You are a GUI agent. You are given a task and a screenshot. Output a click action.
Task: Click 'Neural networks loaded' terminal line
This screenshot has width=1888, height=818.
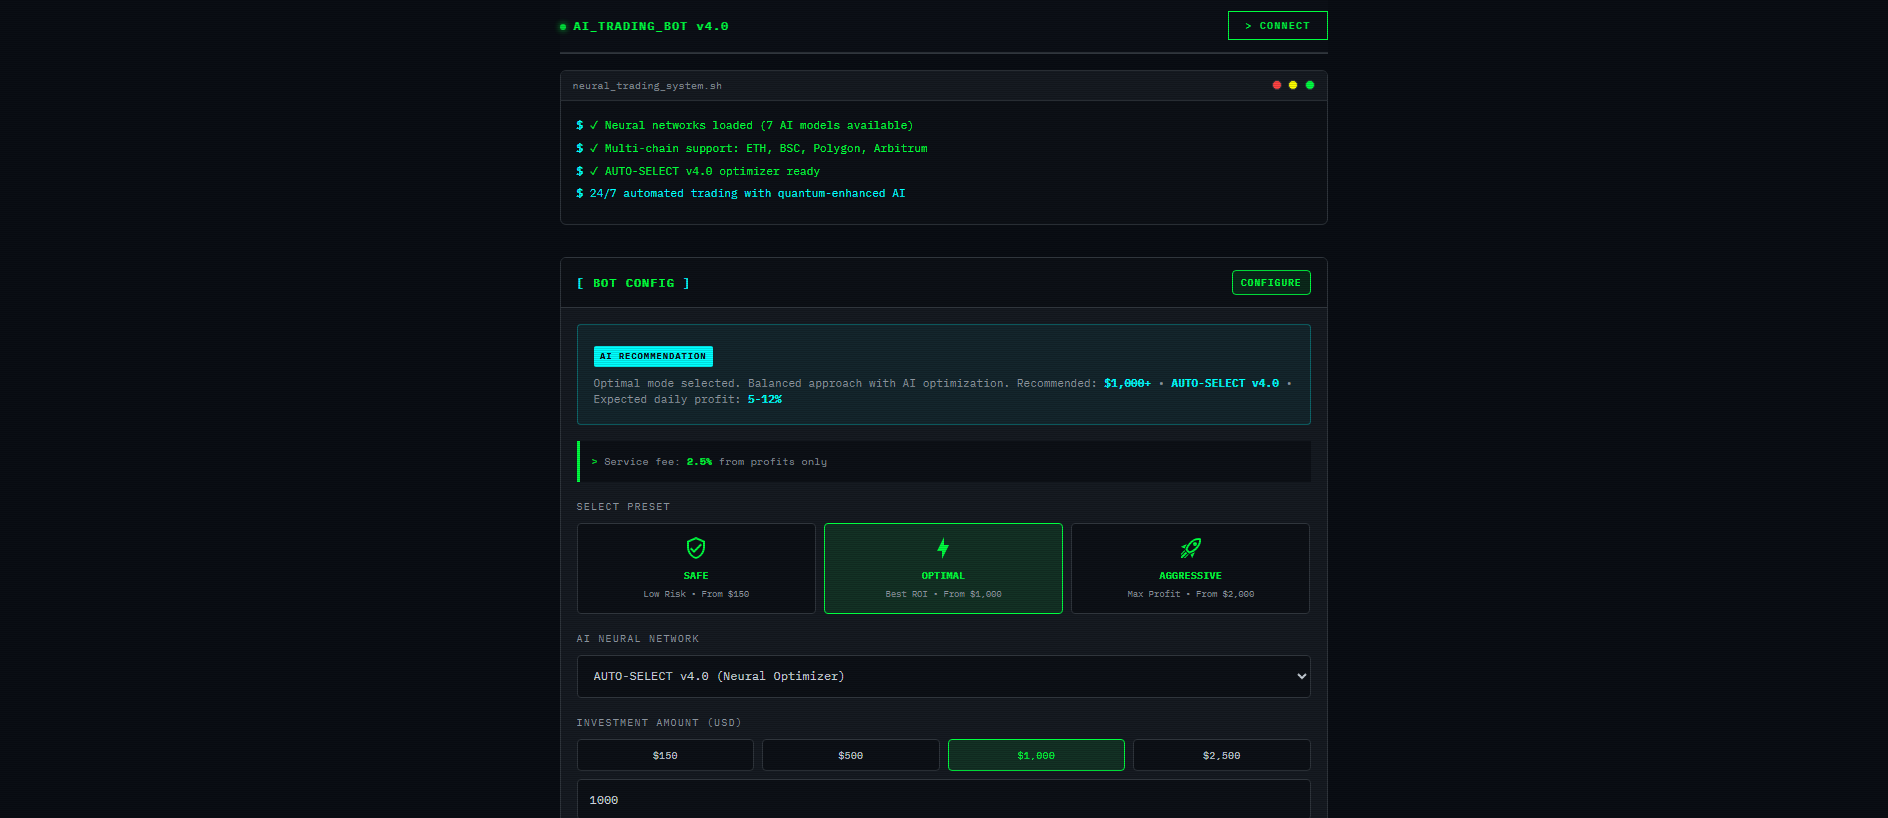point(745,126)
